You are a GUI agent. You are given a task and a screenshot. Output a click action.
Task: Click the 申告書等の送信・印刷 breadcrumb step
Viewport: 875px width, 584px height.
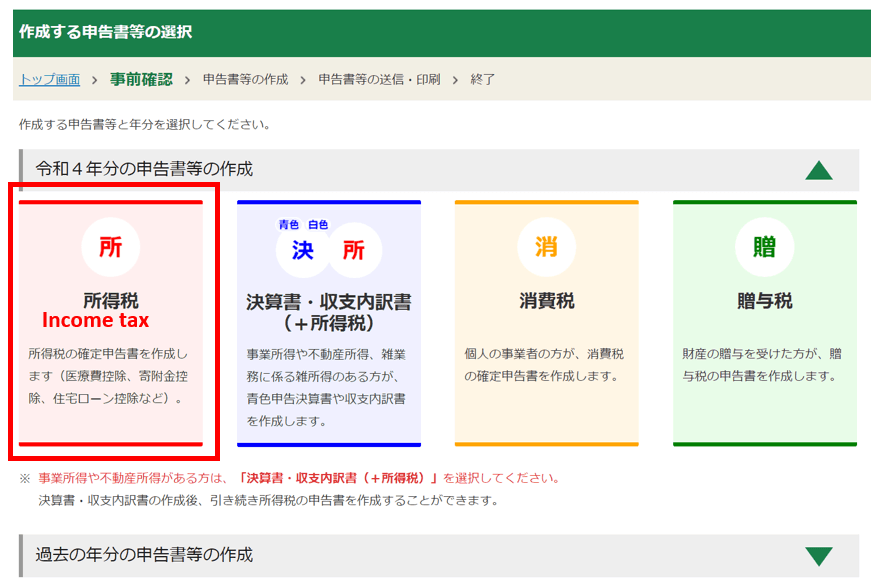379,79
